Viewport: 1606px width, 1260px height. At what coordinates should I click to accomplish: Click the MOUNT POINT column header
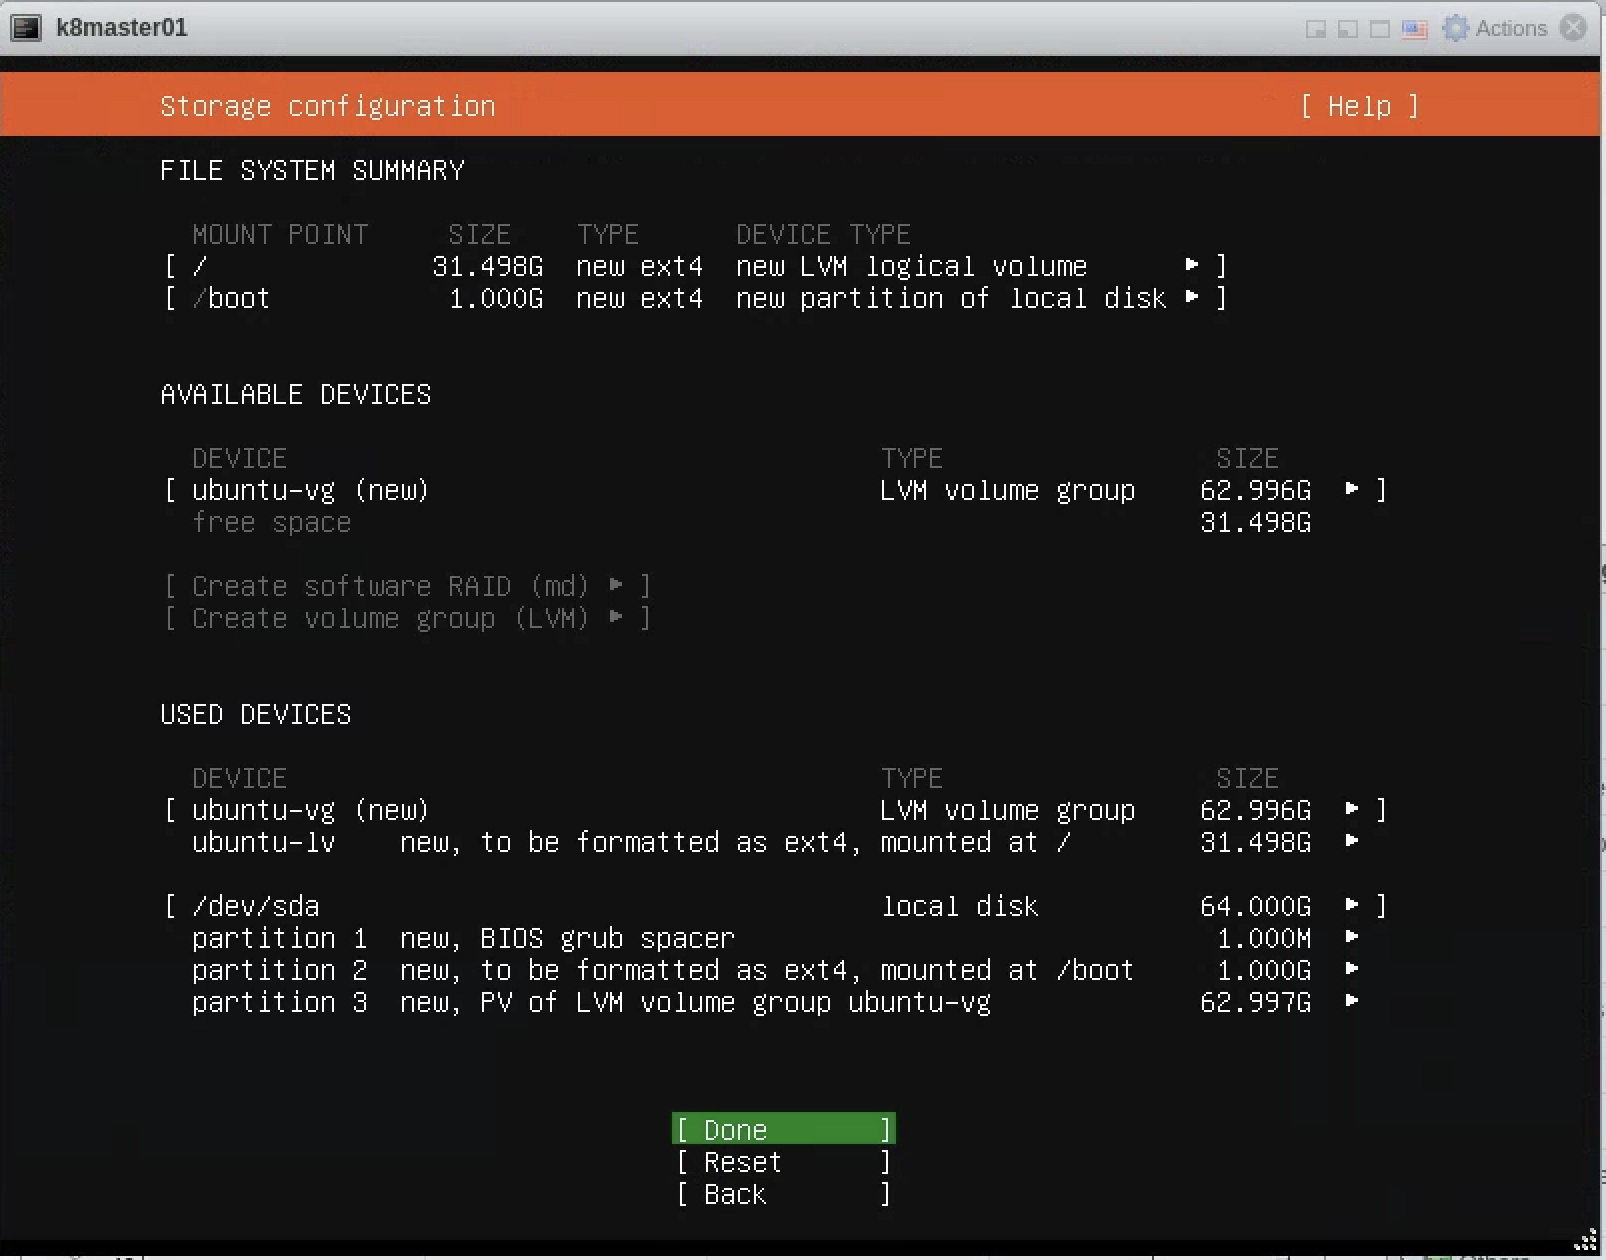pos(280,234)
